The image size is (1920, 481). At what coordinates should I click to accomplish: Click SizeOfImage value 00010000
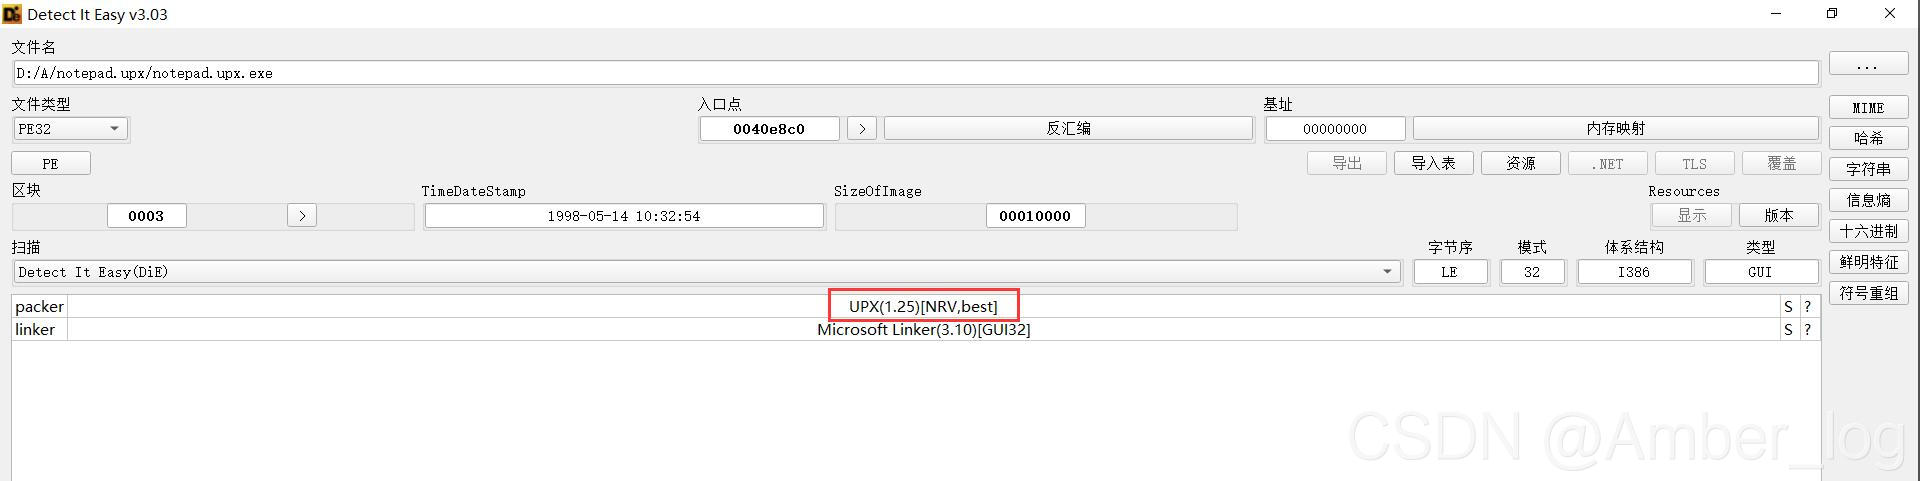point(1035,216)
